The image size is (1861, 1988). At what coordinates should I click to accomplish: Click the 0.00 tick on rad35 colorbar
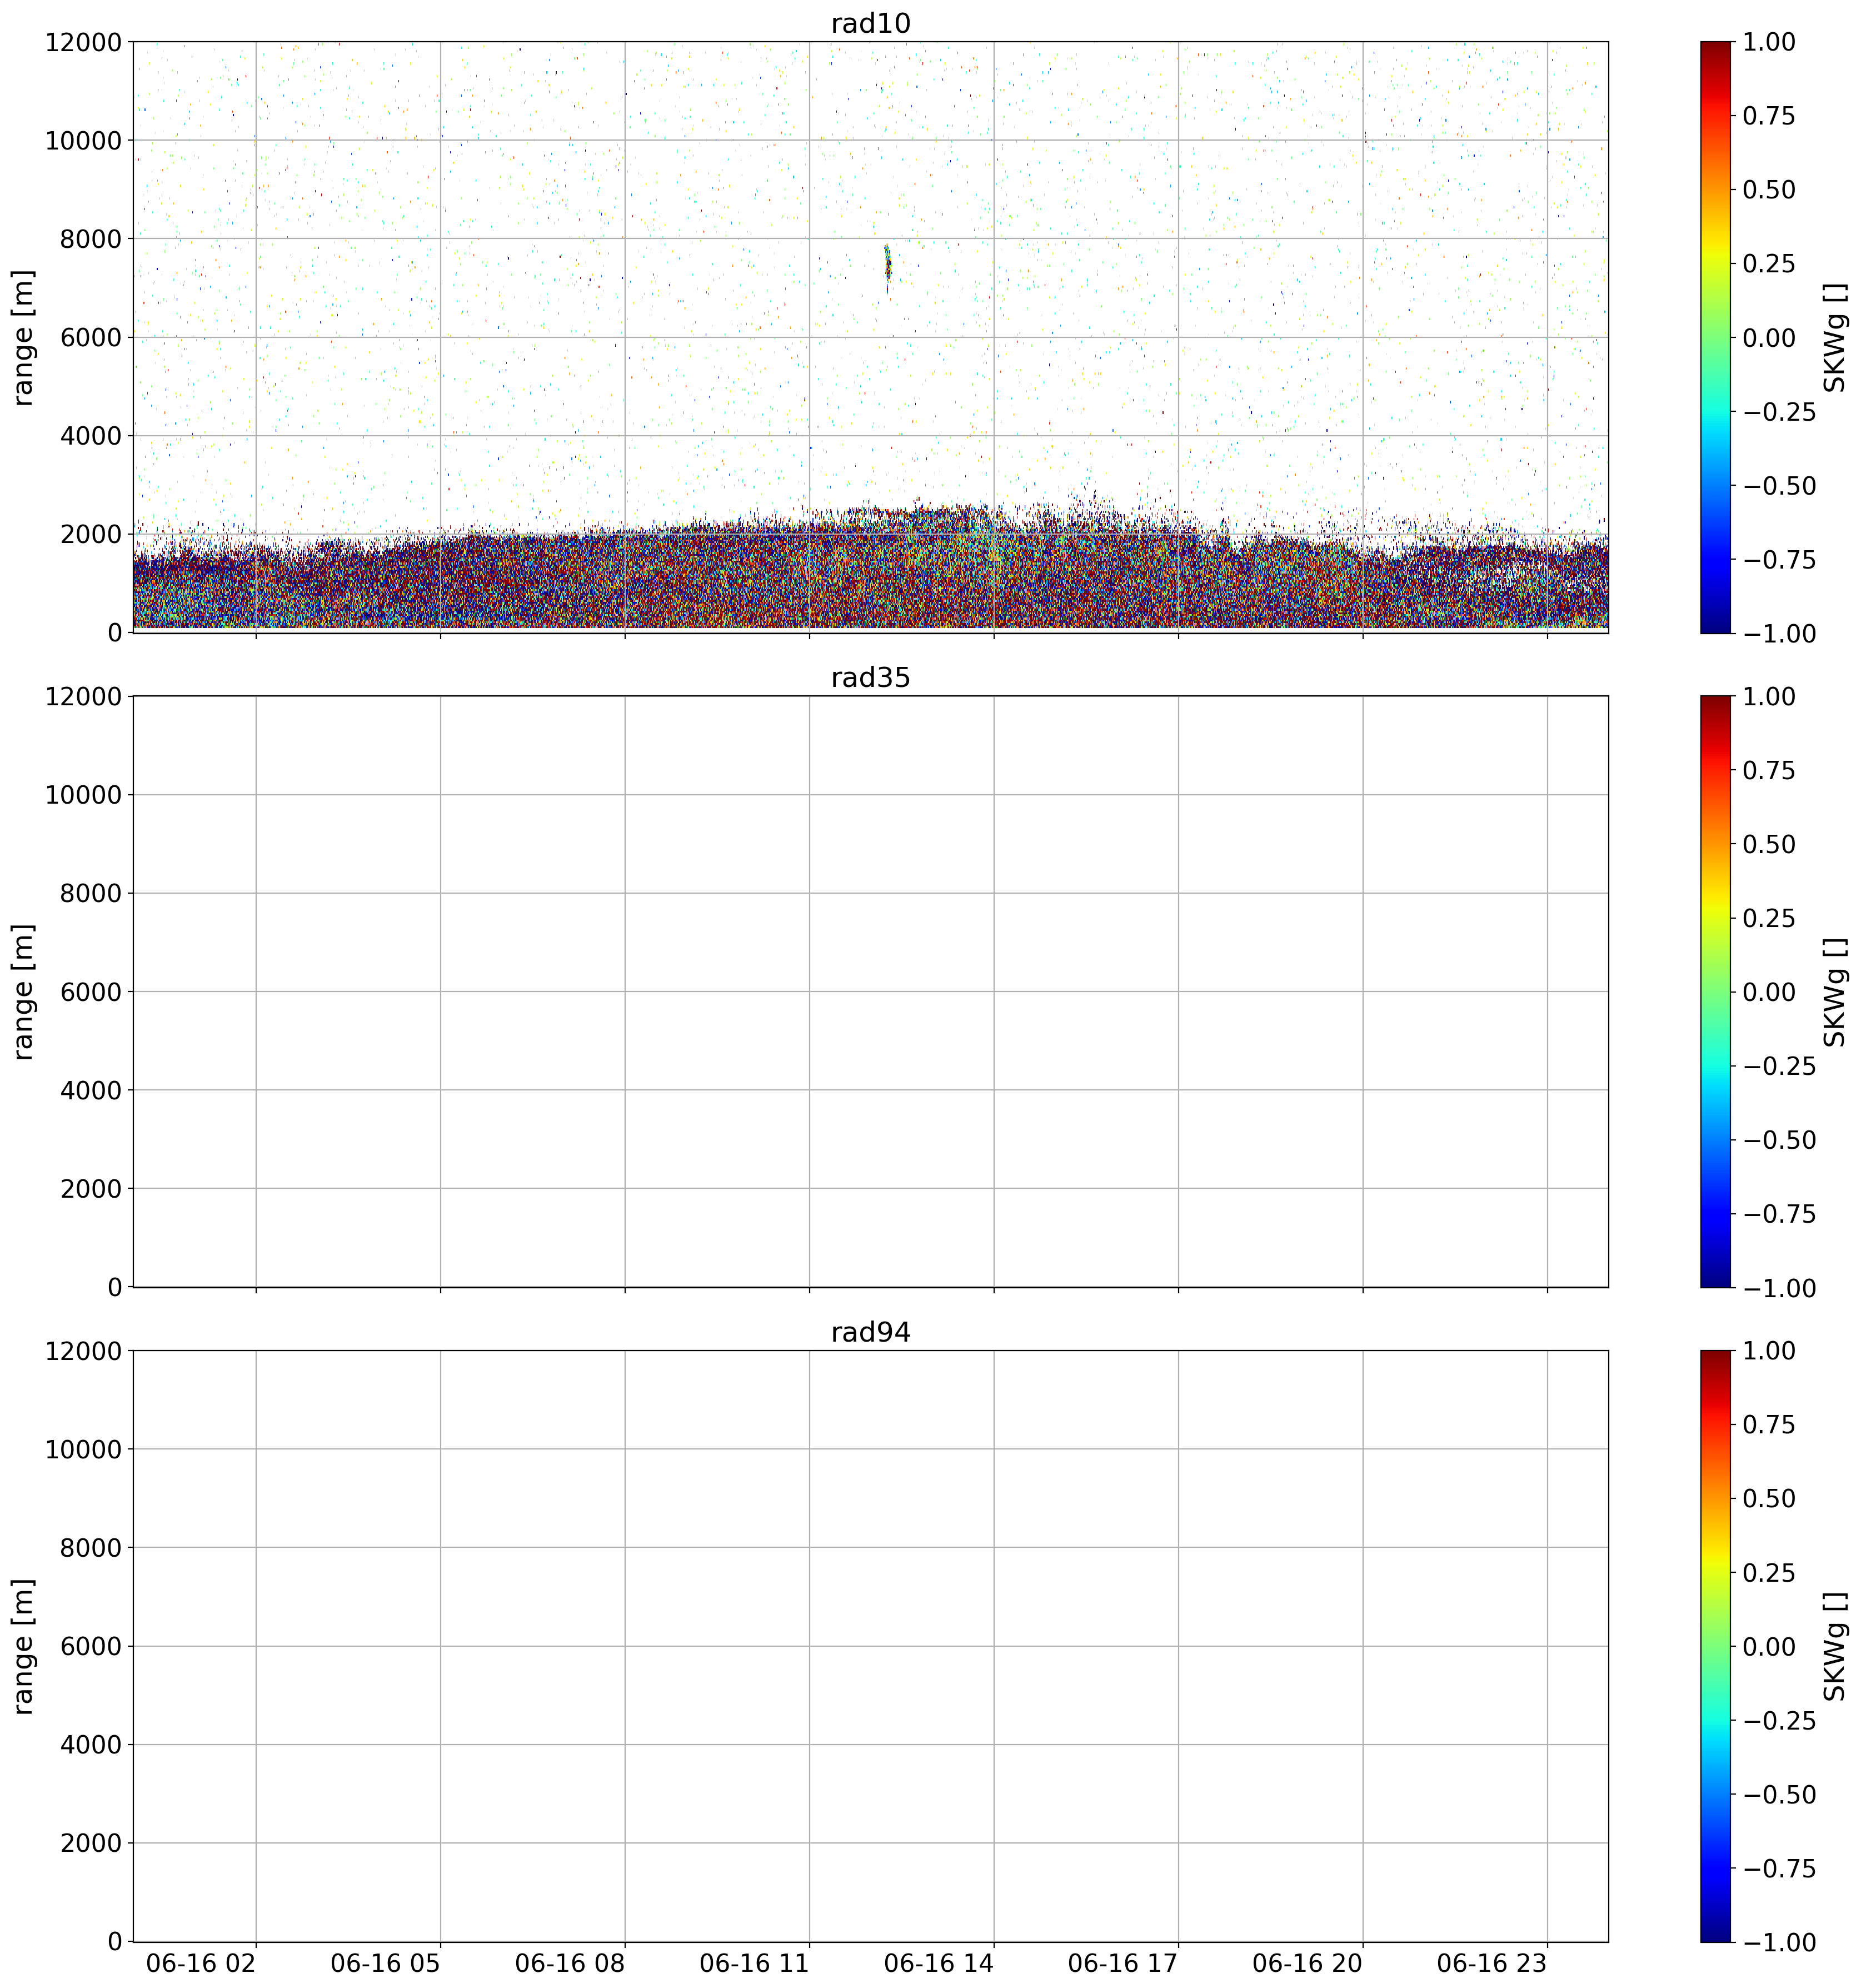(x=1769, y=992)
